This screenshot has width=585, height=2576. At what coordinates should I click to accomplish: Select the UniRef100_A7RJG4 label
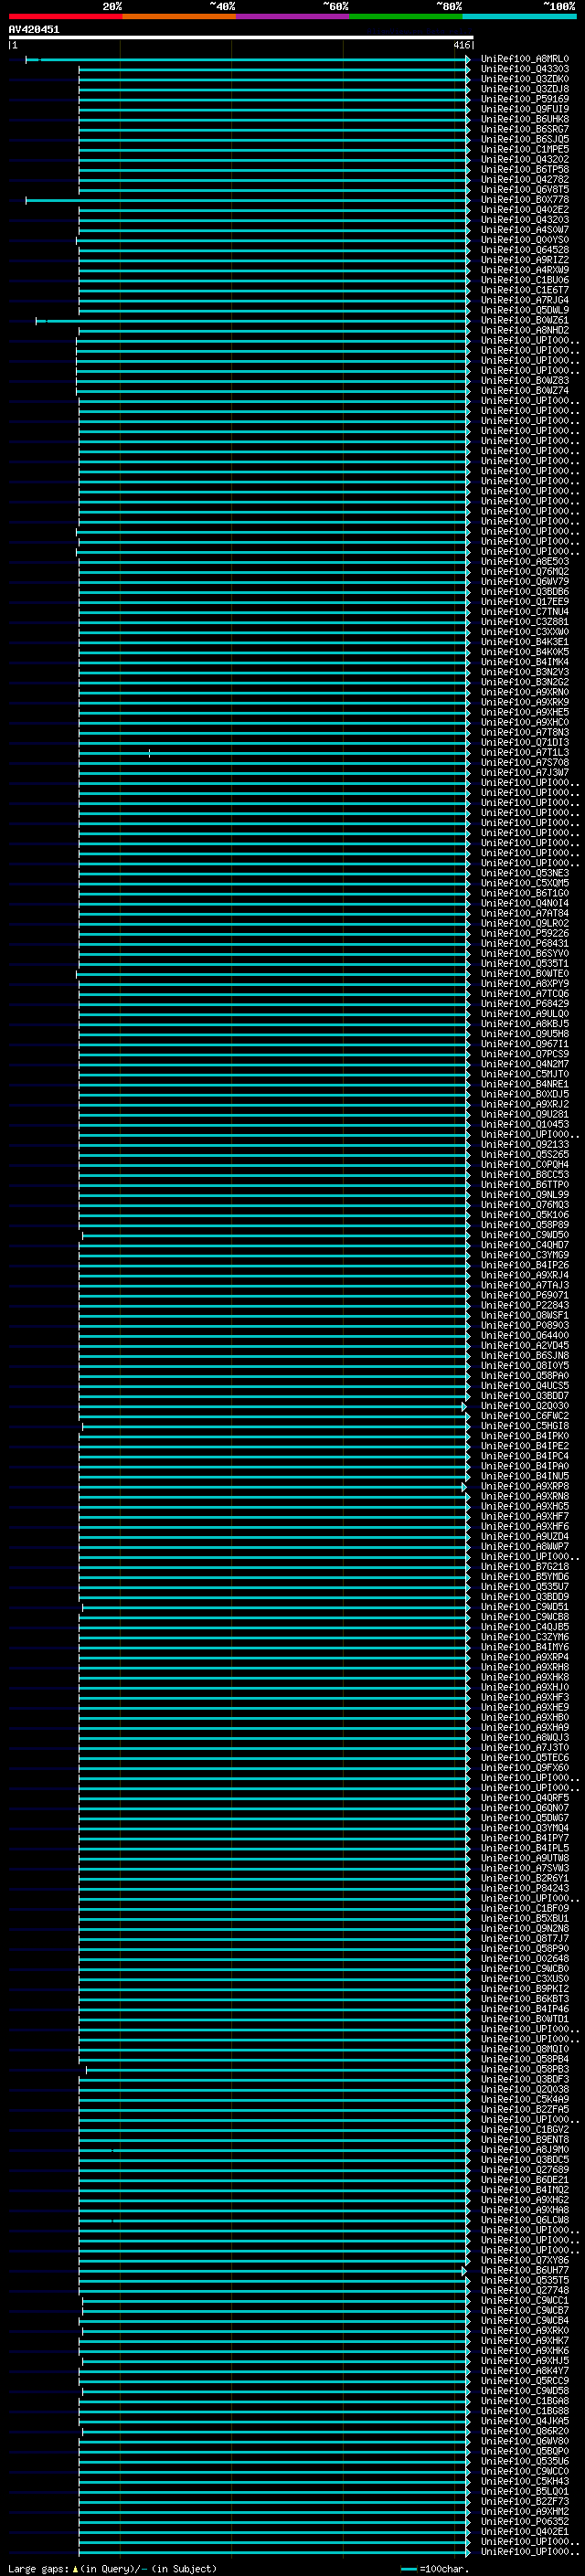pos(525,300)
